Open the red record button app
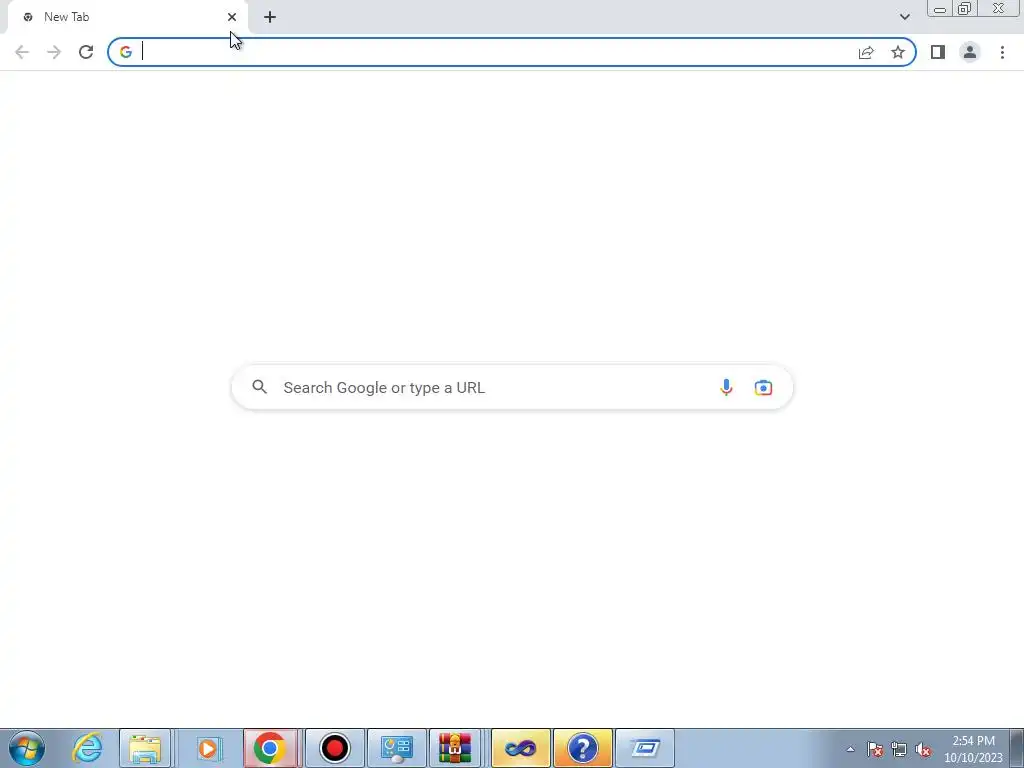Screen dimensions: 1024x768 click(334, 748)
